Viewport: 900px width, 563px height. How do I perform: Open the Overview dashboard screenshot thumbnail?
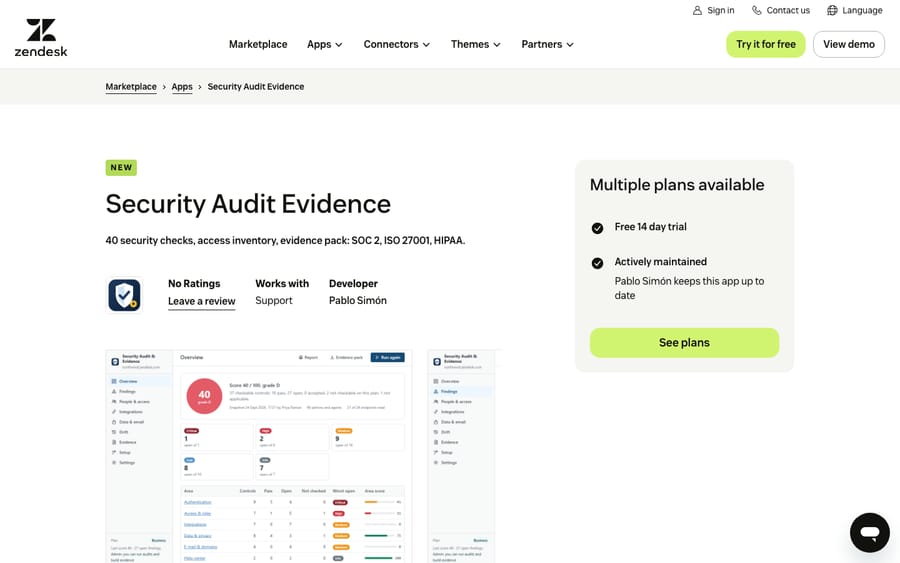[259, 456]
